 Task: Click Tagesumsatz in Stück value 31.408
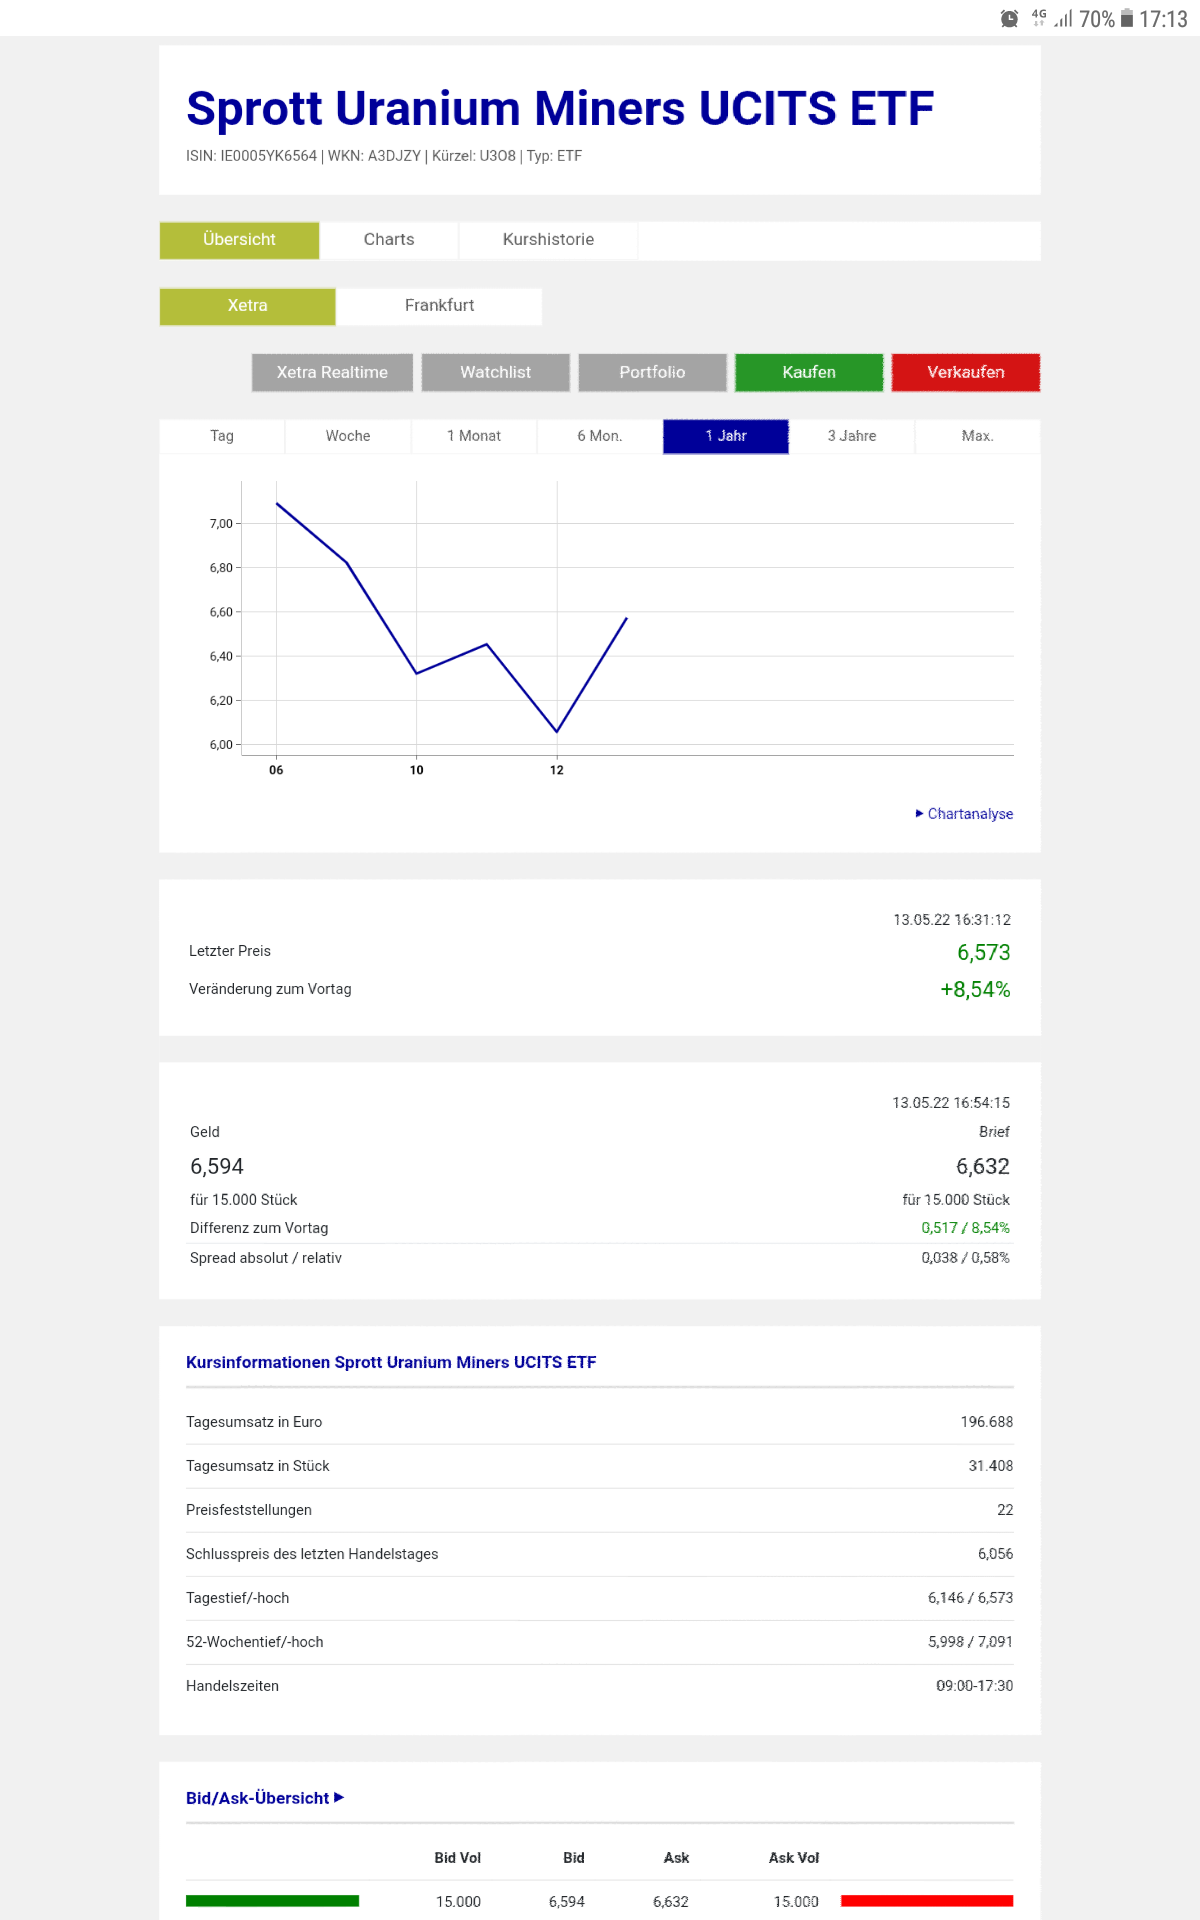(991, 1466)
